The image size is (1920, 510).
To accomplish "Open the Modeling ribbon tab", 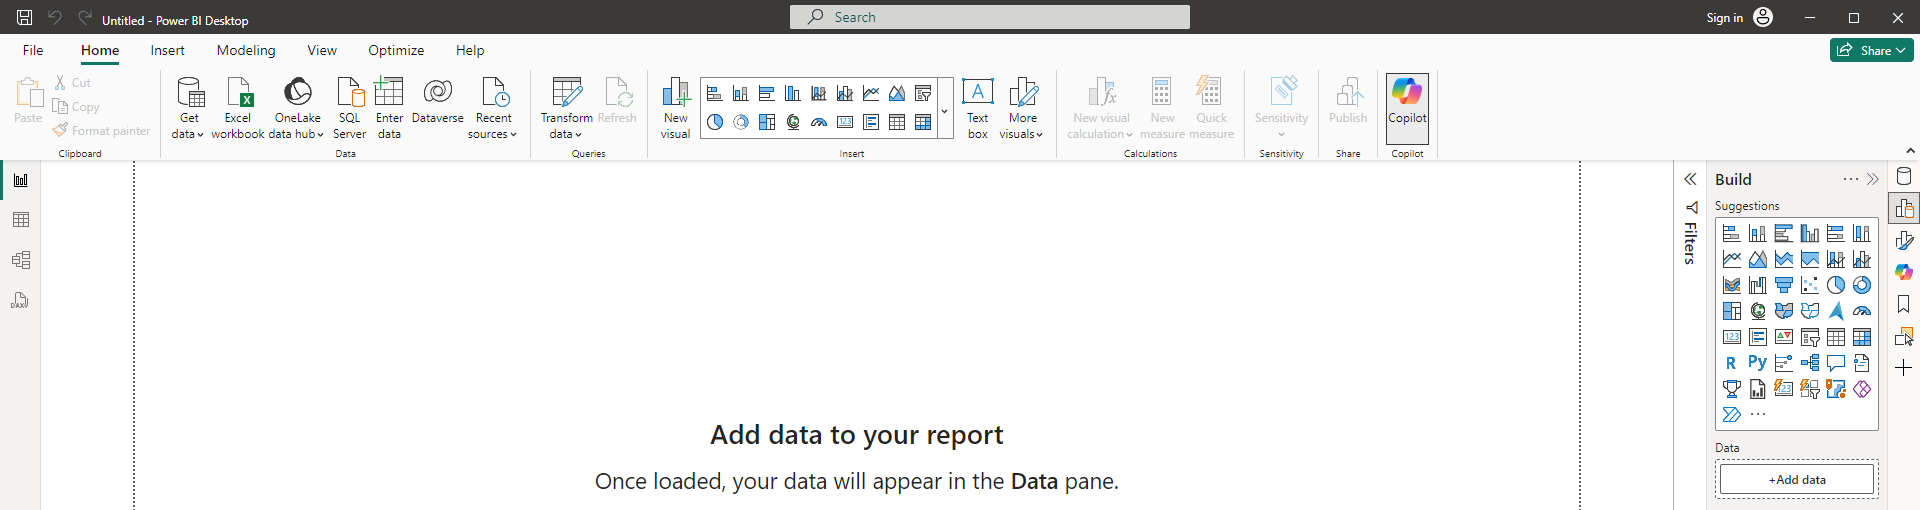I will click(246, 50).
